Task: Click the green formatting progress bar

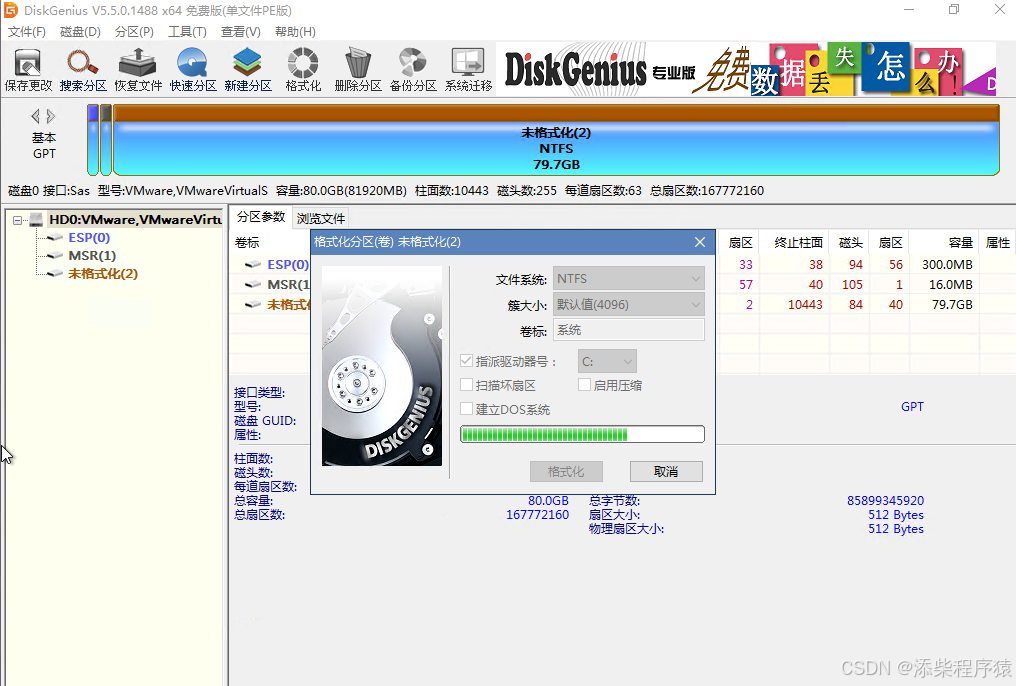Action: [x=582, y=434]
